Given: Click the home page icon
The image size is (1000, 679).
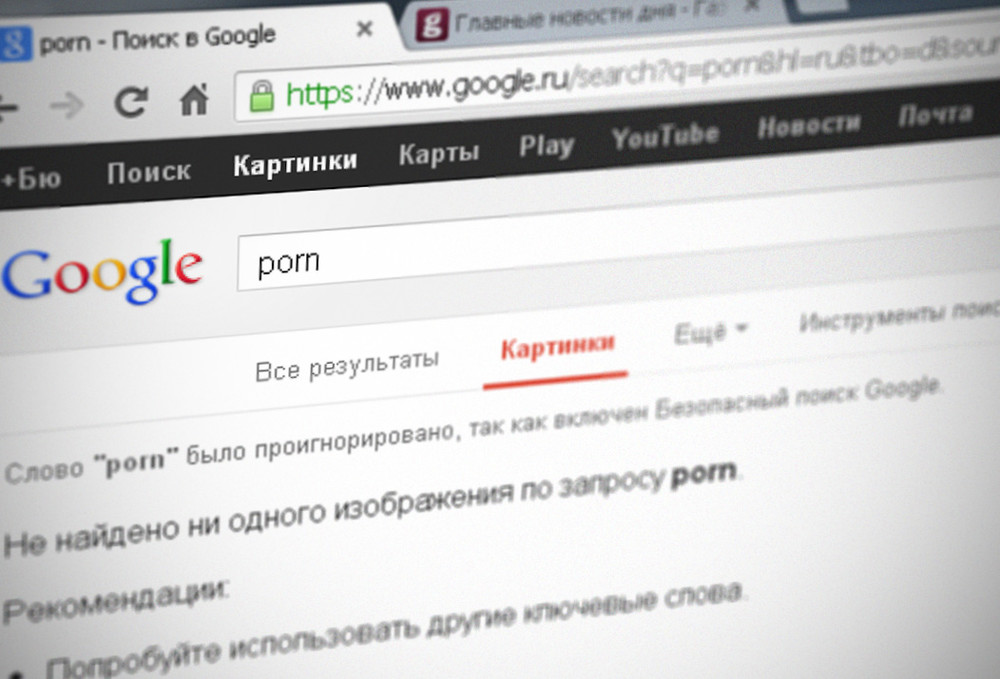Looking at the screenshot, I should tap(194, 99).
